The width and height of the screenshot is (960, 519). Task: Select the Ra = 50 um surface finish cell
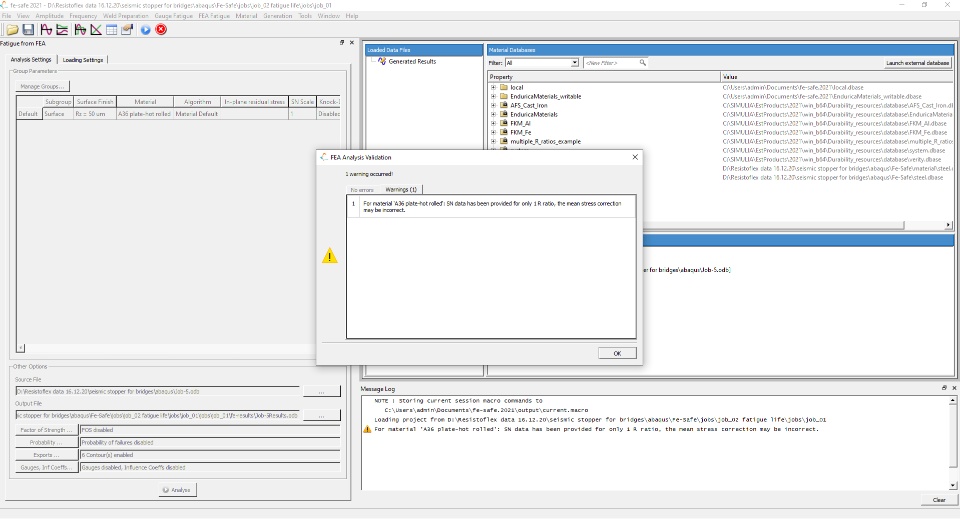[94, 114]
